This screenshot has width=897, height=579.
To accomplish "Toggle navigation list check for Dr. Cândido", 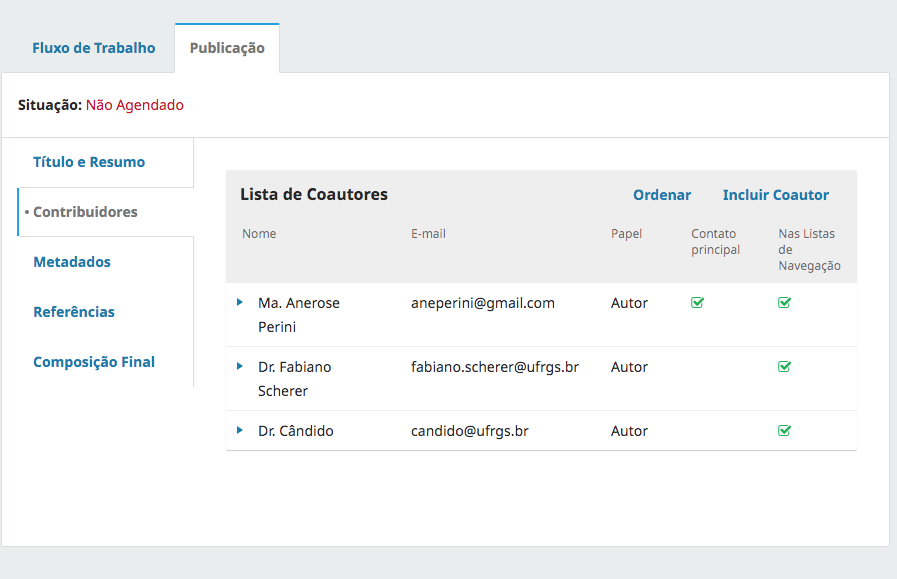I will [785, 431].
